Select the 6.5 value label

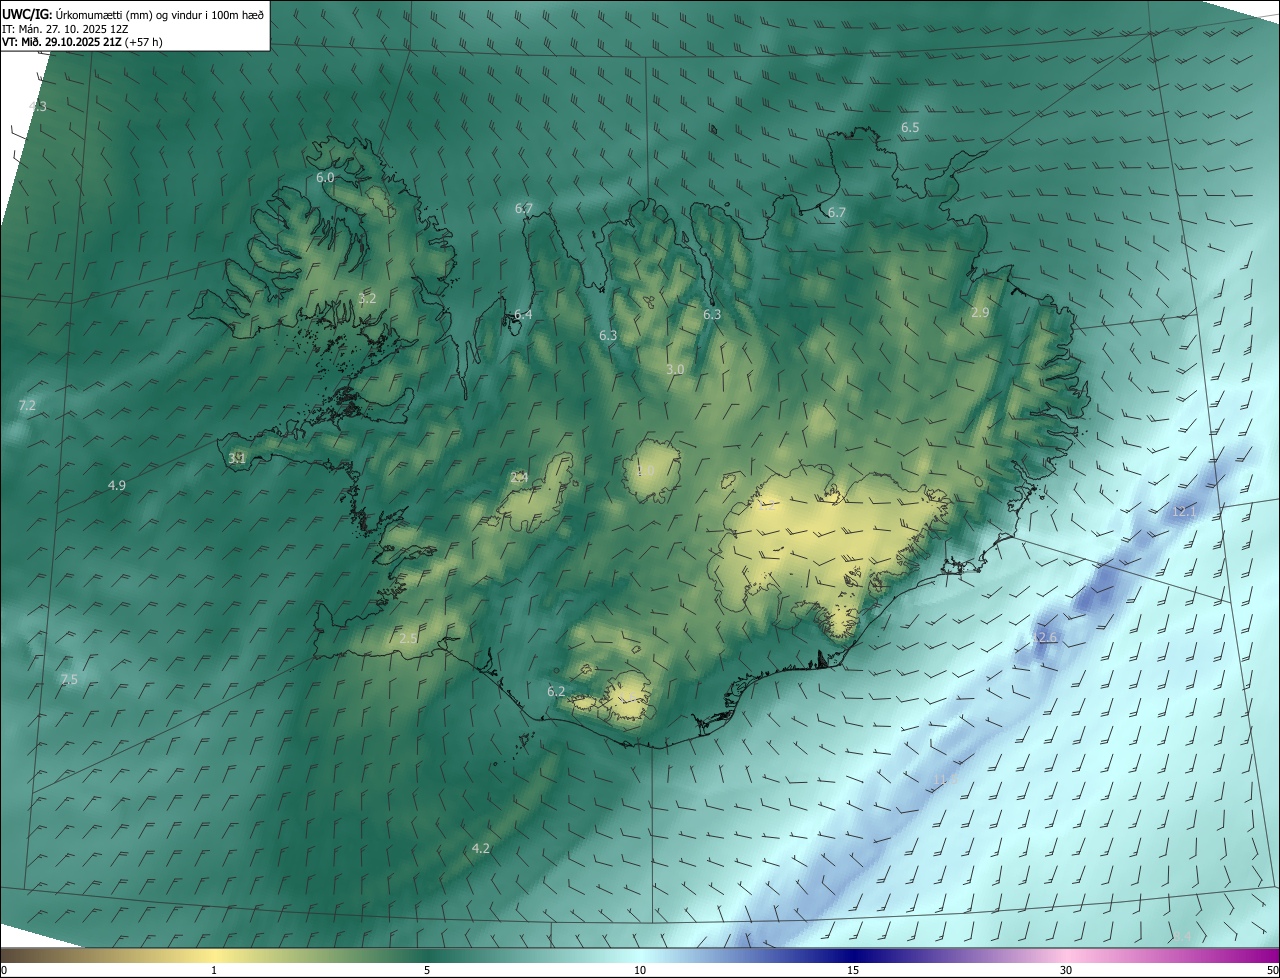(910, 127)
